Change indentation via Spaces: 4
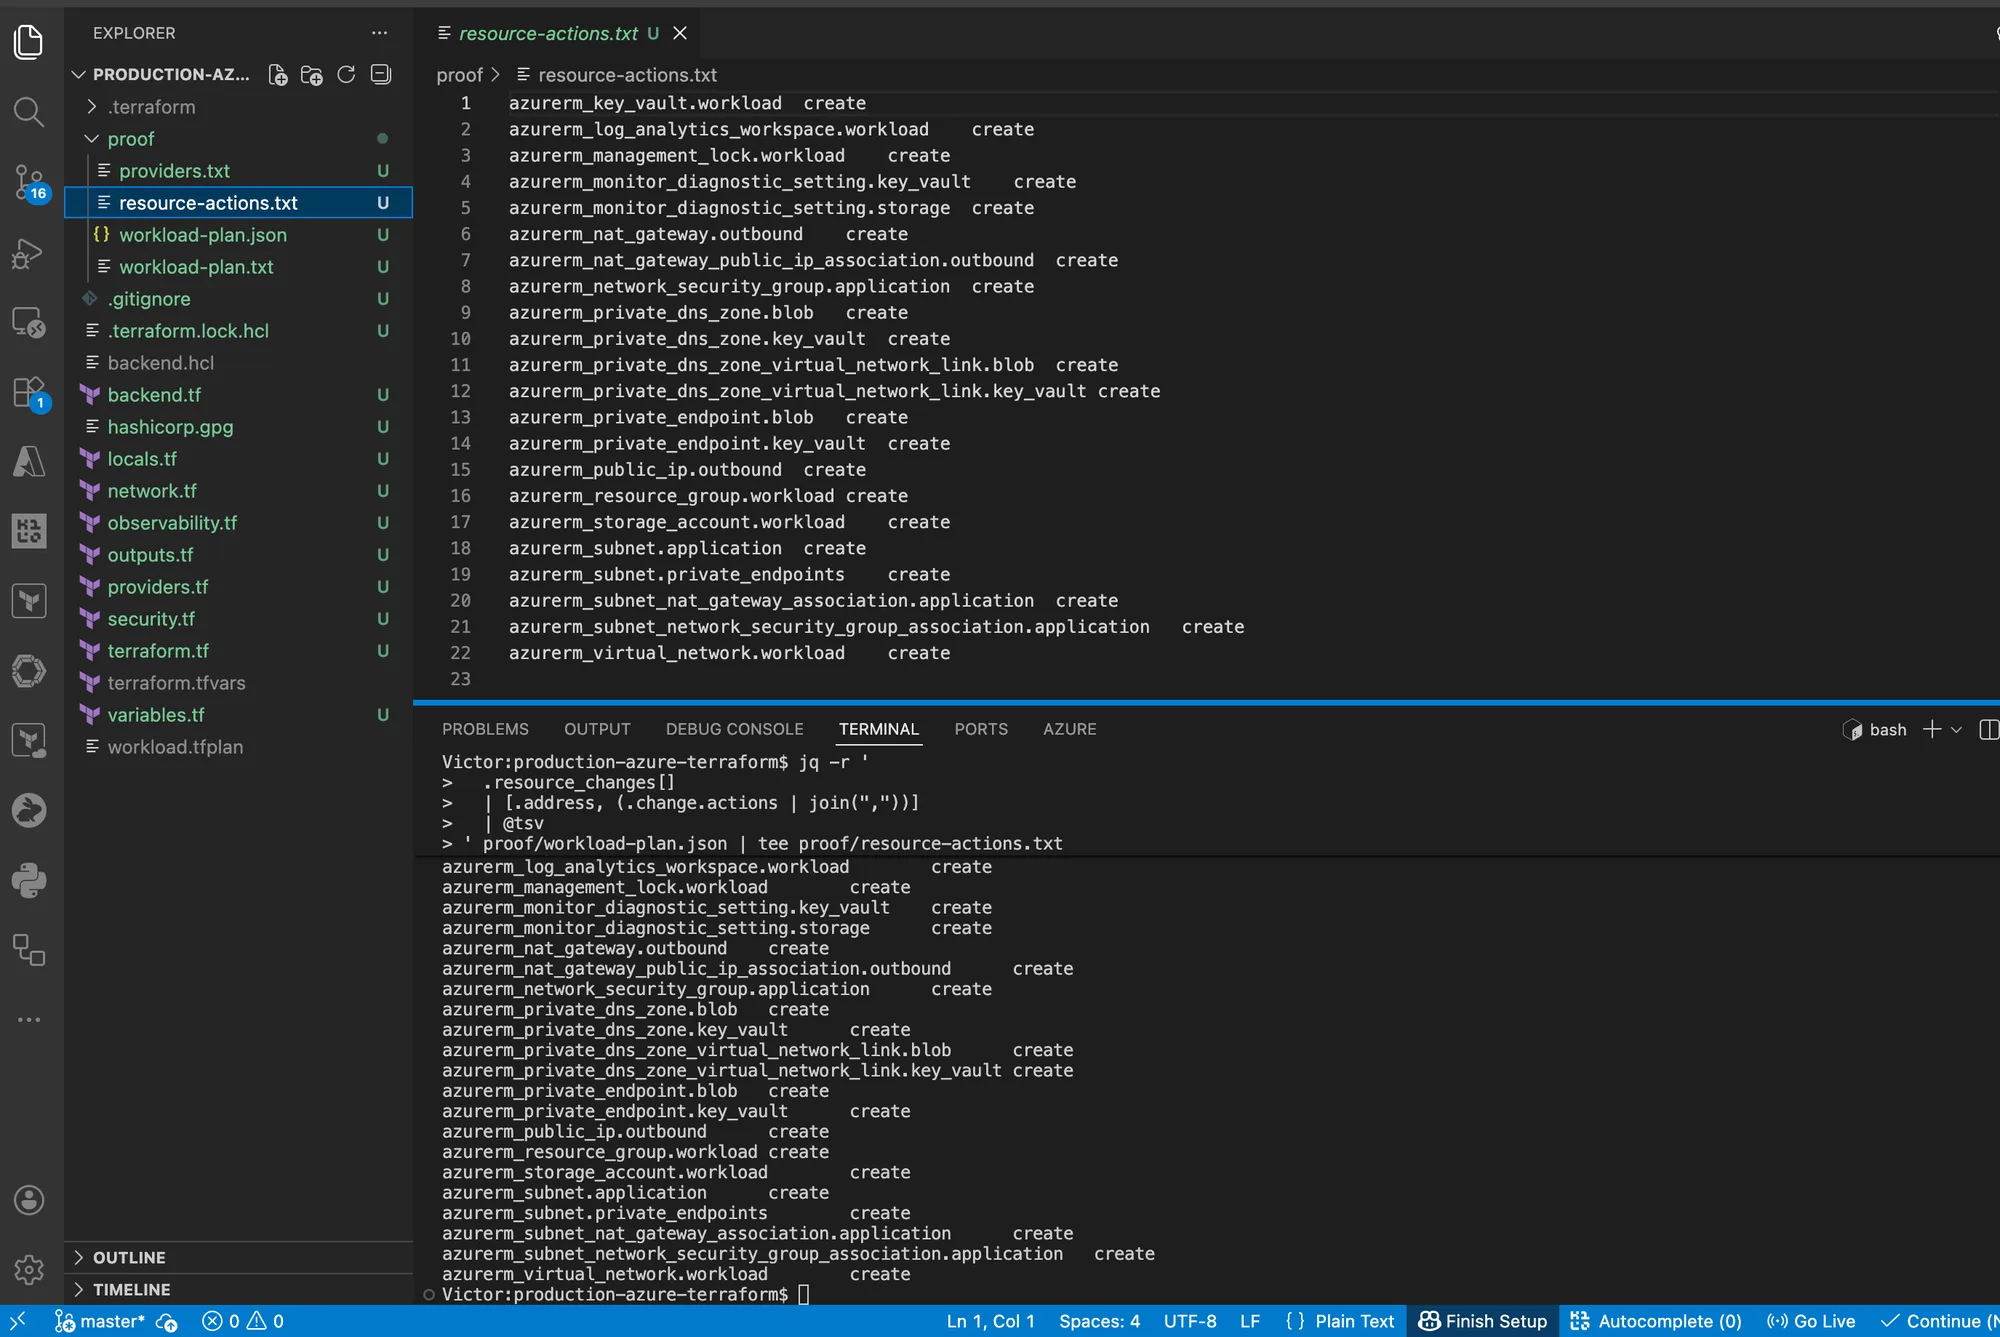2000x1337 pixels. [1099, 1321]
